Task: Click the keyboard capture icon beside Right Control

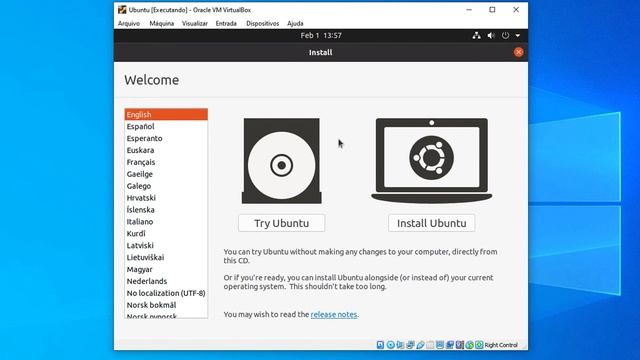Action: pyautogui.click(x=479, y=345)
